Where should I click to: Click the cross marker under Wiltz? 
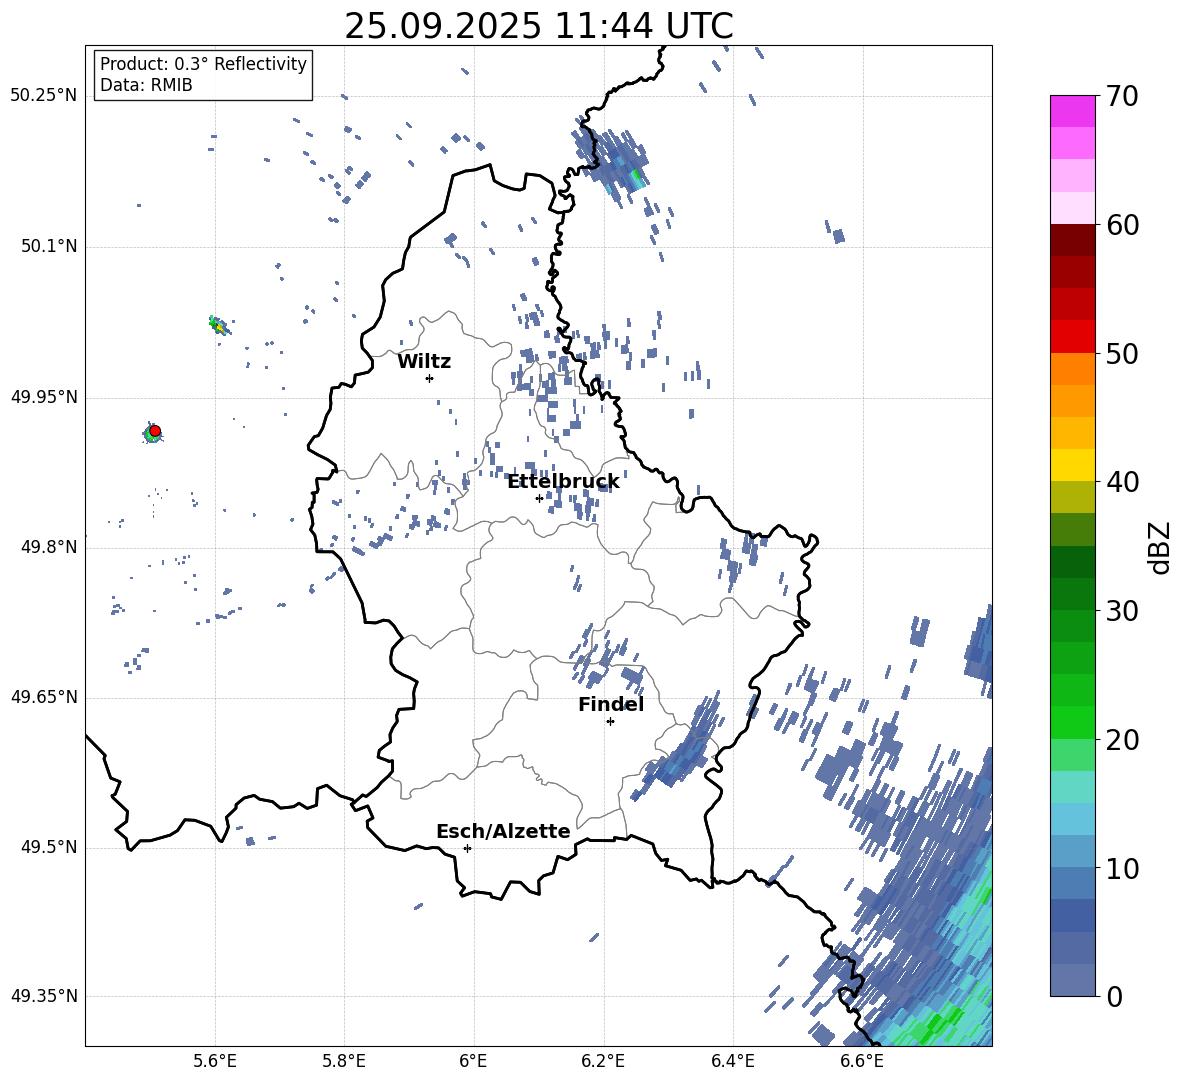point(430,378)
